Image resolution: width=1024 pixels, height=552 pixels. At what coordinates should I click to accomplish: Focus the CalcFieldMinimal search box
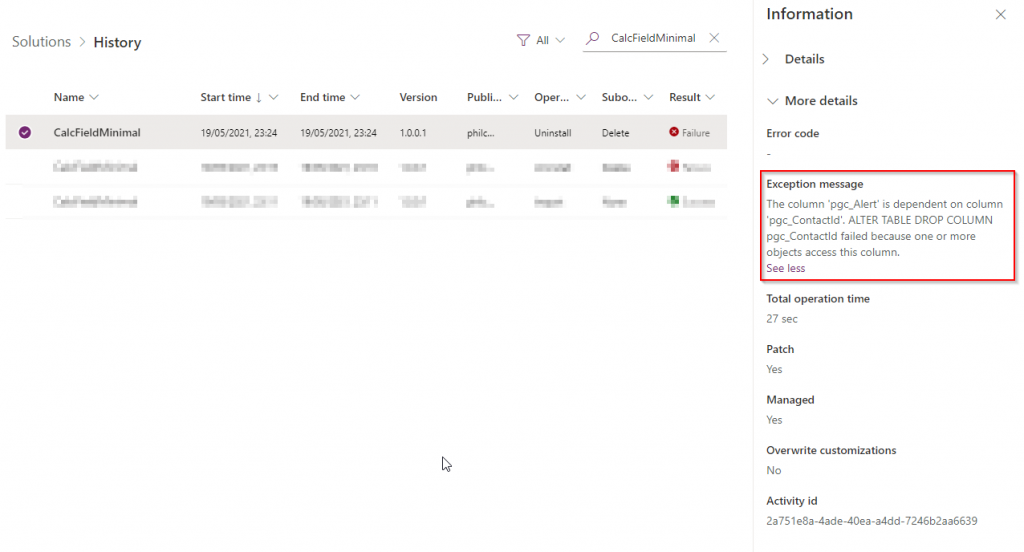click(x=653, y=38)
